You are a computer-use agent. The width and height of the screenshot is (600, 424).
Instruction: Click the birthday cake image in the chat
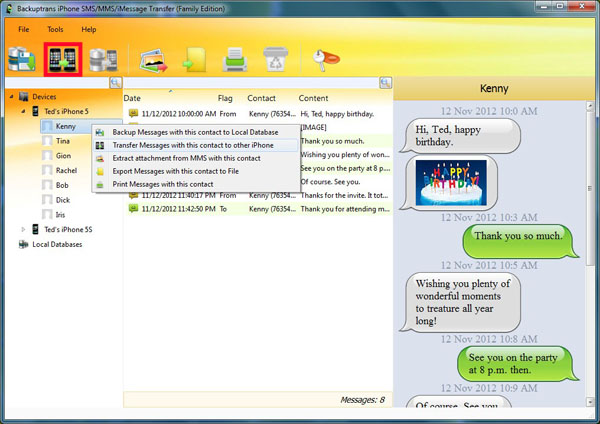(x=451, y=183)
